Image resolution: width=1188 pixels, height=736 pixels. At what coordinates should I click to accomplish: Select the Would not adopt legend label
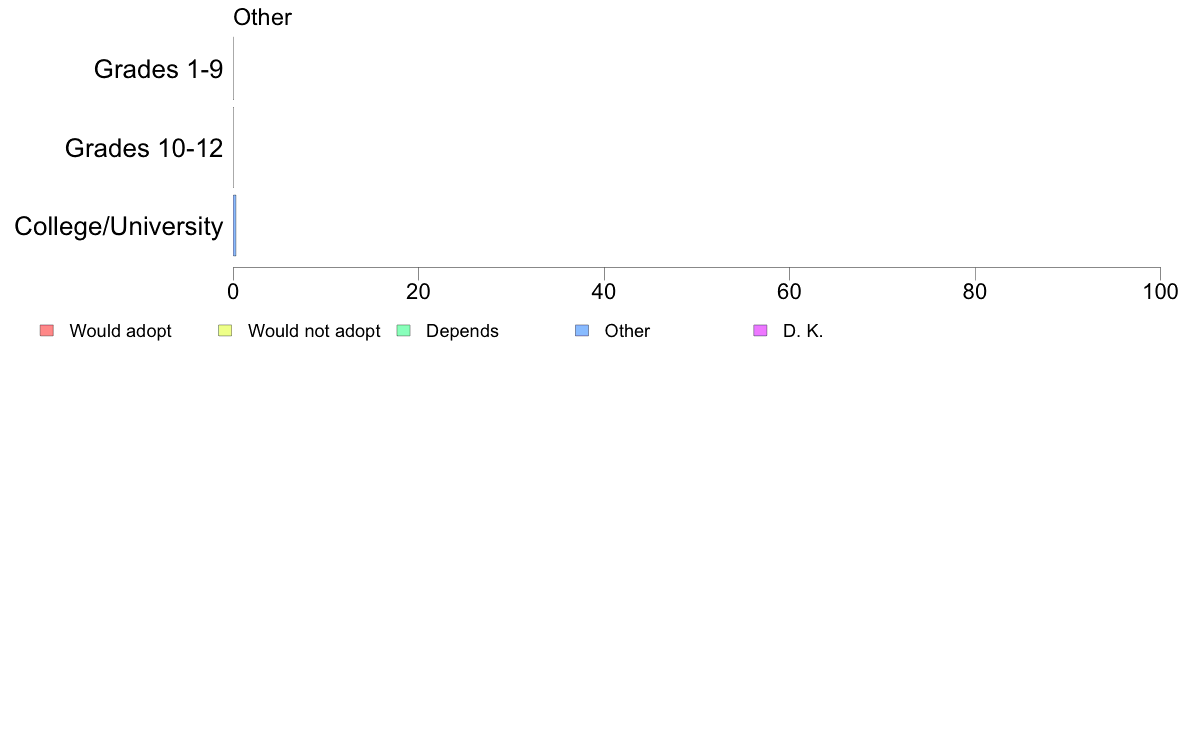coord(314,331)
